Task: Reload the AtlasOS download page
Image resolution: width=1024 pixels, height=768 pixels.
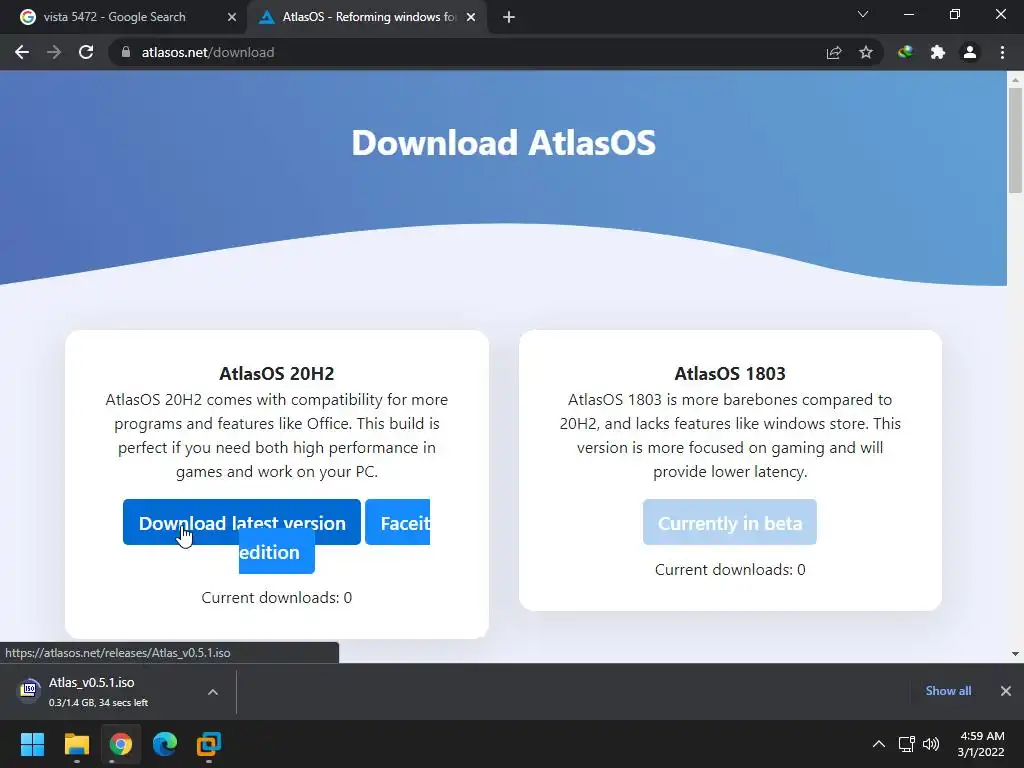Action: (86, 52)
